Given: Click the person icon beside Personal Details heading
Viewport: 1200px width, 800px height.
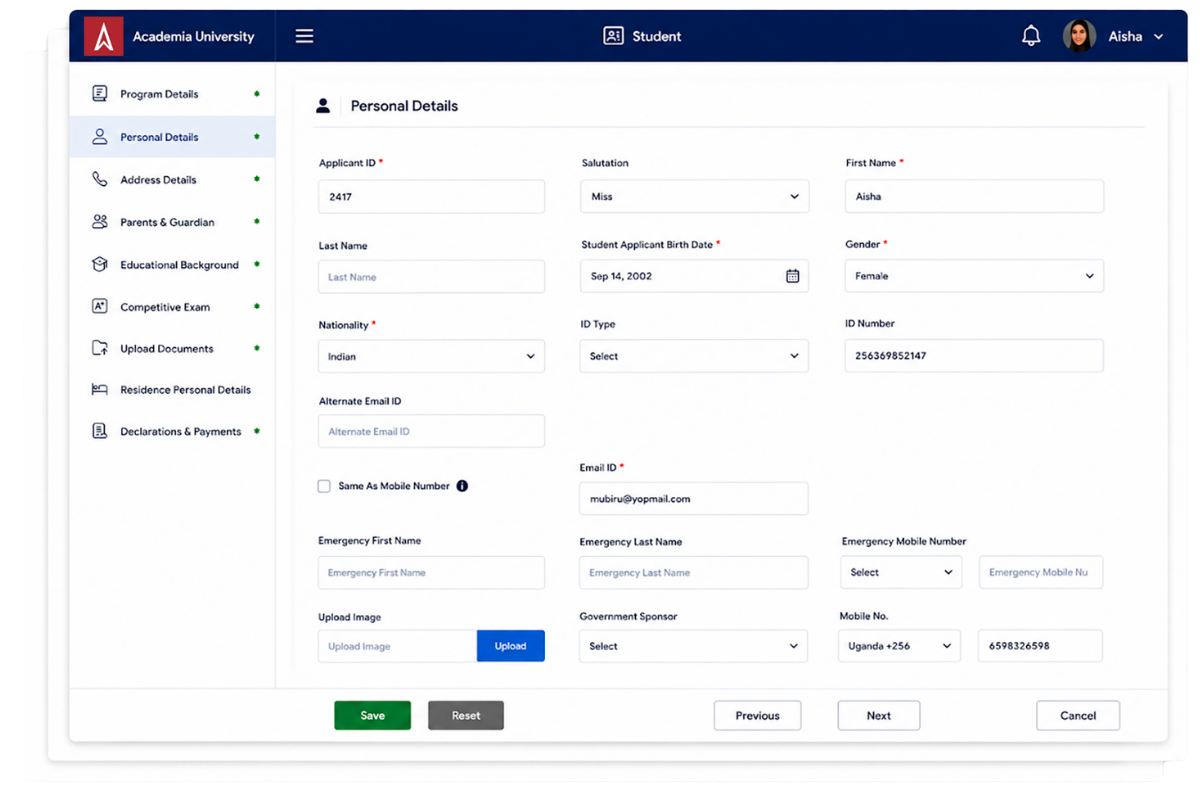Looking at the screenshot, I should click(x=323, y=106).
